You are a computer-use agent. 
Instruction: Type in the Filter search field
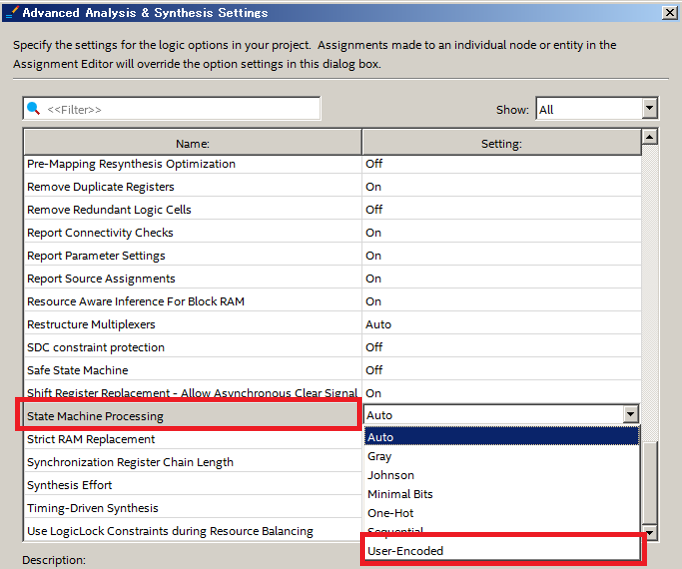coord(180,109)
